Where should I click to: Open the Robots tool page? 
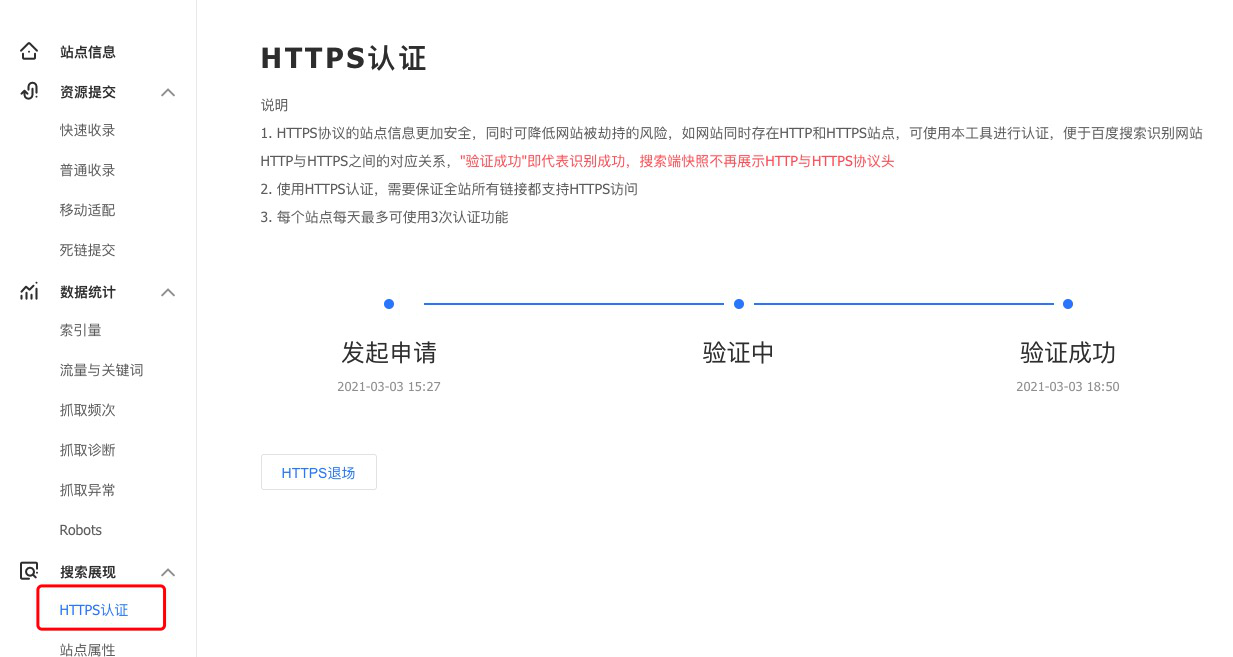(80, 529)
